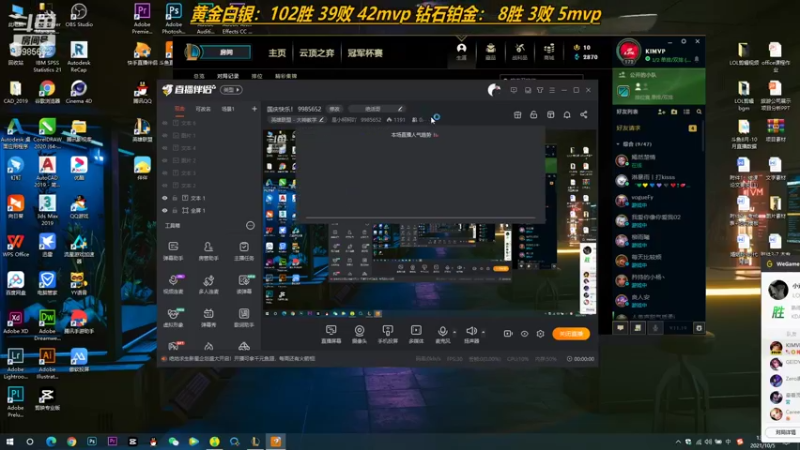This screenshot has height=450, width=800.
Task: Open OBS Studio desktop shortcut
Action: click(x=79, y=15)
